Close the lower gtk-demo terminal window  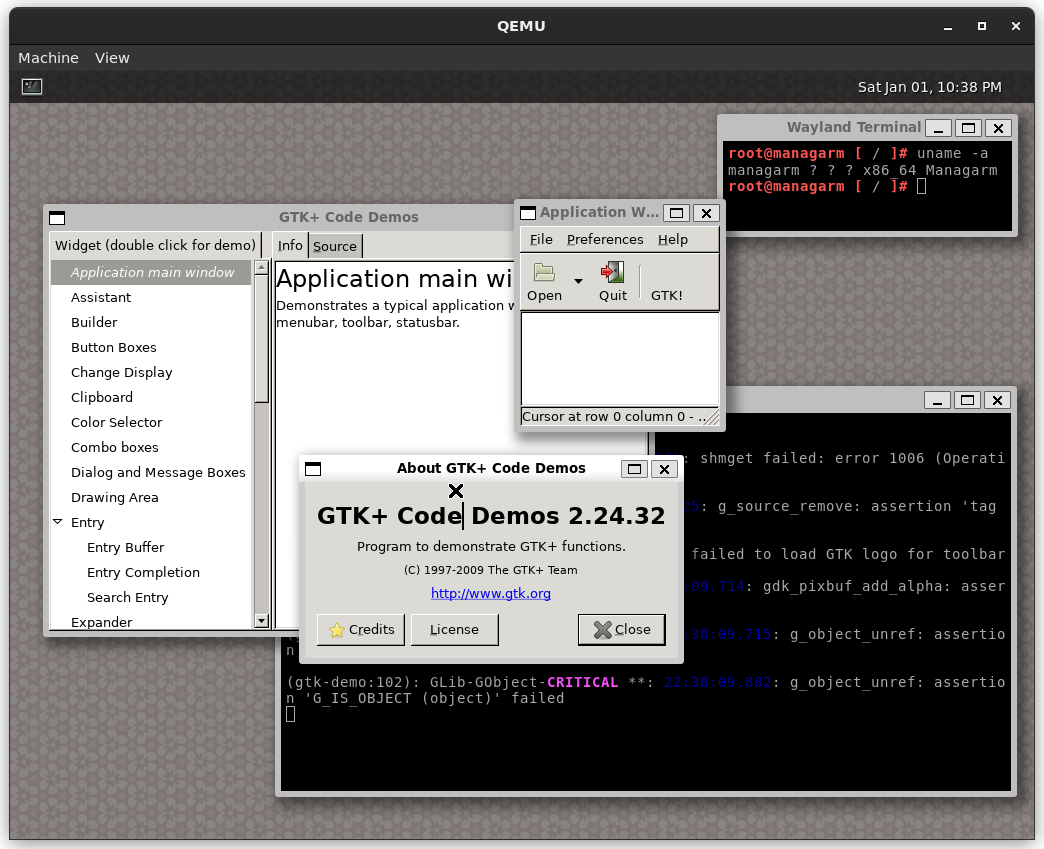[x=997, y=400]
